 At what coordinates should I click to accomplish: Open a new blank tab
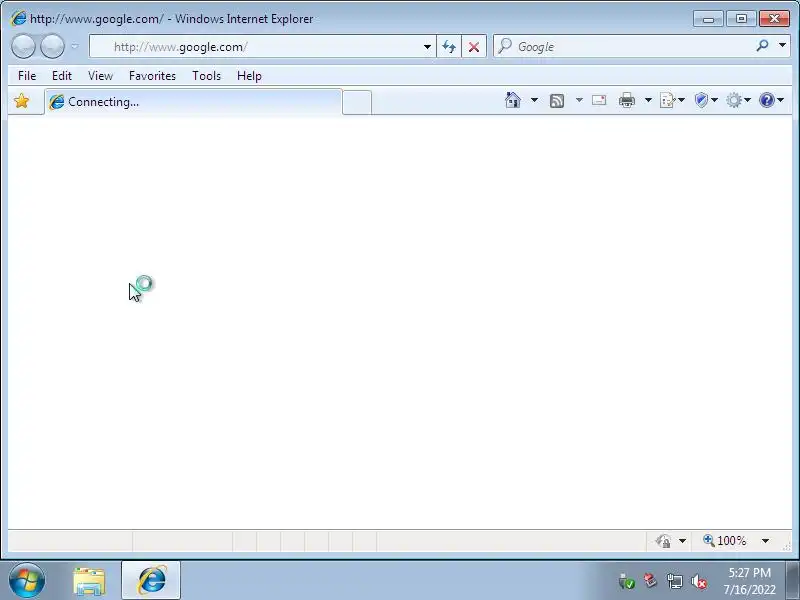click(357, 102)
